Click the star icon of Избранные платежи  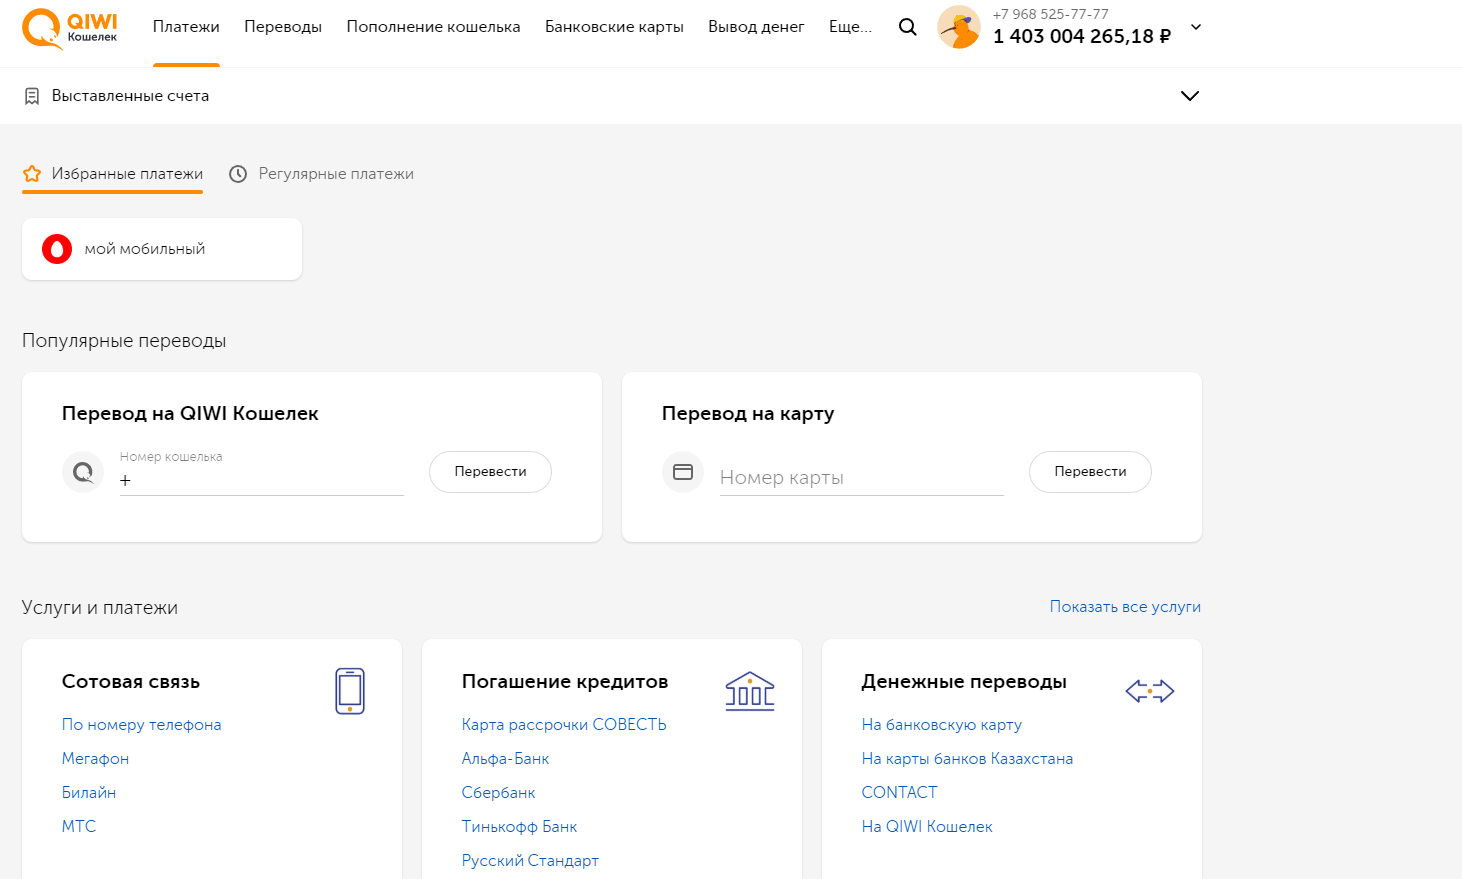(x=32, y=174)
